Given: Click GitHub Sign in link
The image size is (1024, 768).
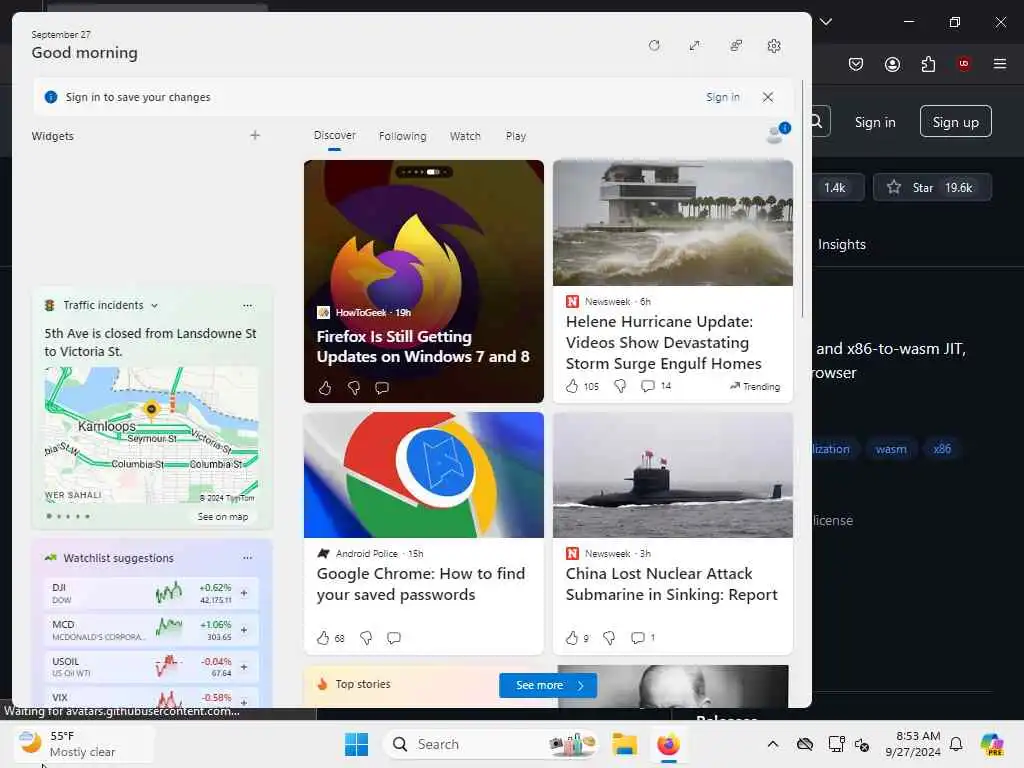Looking at the screenshot, I should (x=875, y=122).
